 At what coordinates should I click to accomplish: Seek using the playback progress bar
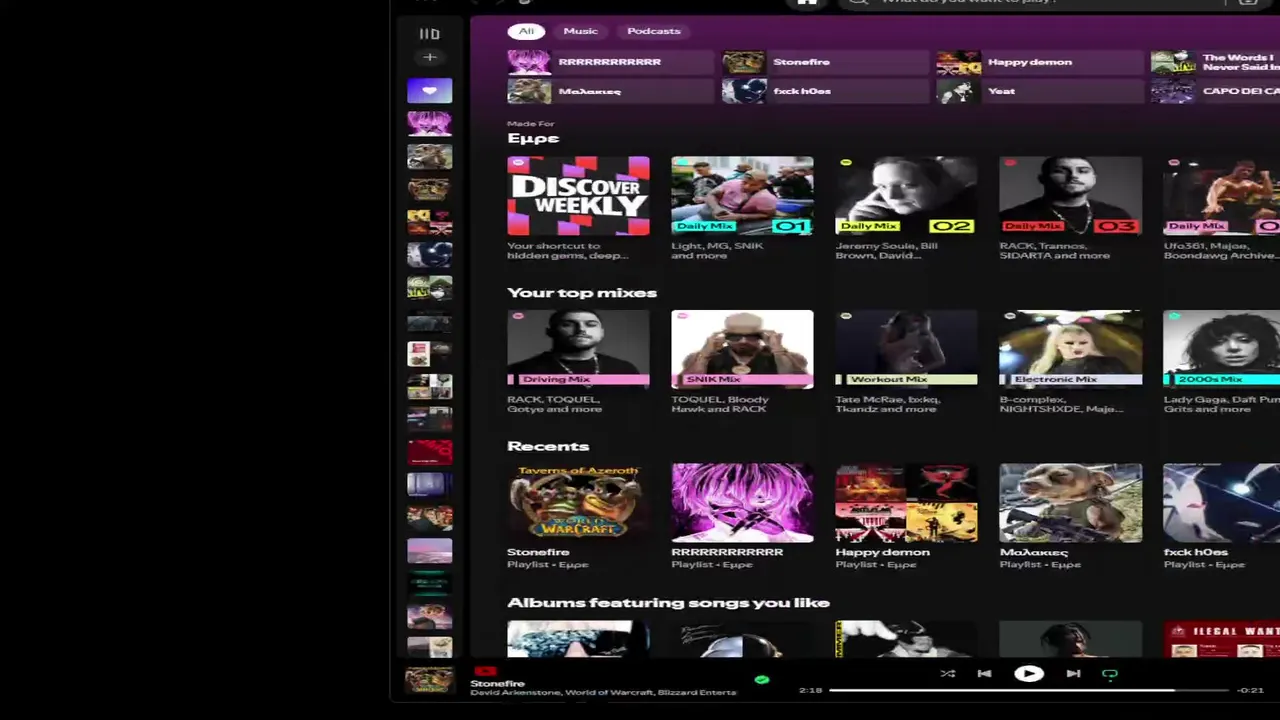pyautogui.click(x=1028, y=690)
